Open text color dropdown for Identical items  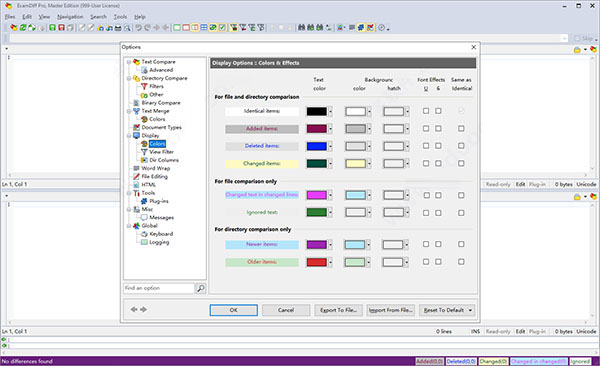coord(330,111)
